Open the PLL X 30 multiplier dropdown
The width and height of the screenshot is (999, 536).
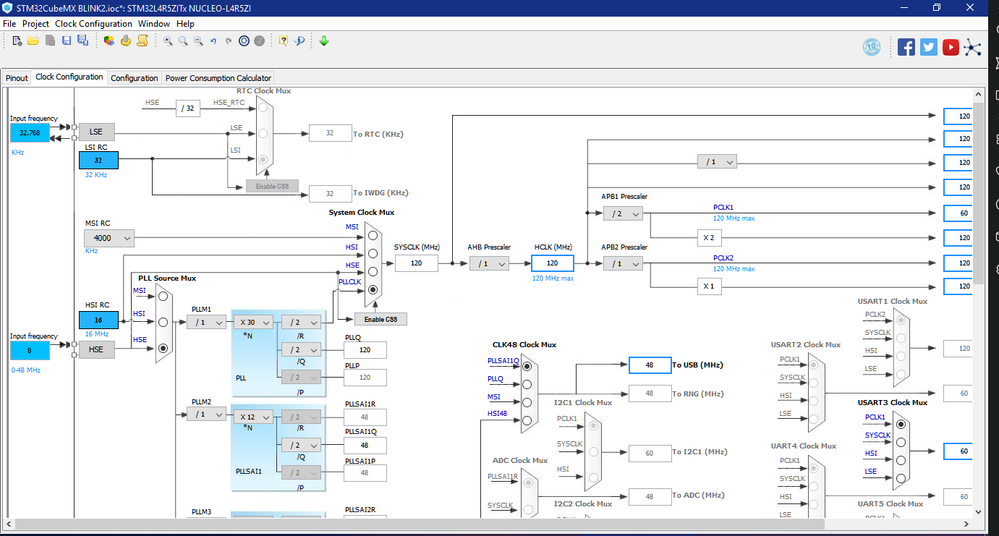point(254,322)
